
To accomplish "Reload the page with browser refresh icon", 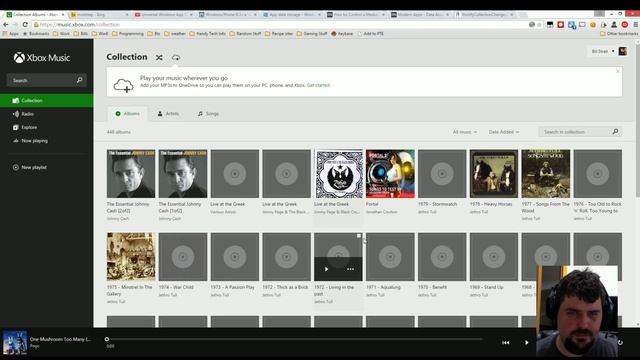I will tap(25, 24).
